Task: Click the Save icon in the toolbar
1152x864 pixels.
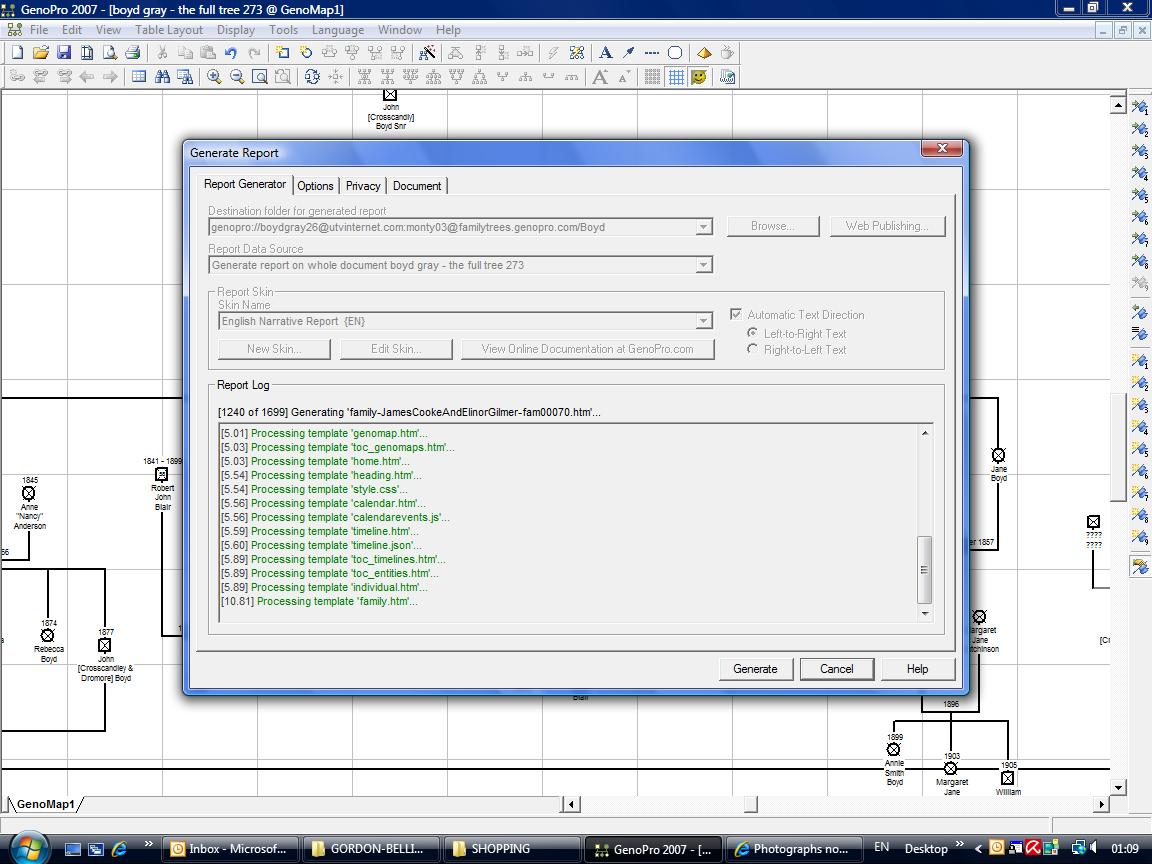Action: tap(63, 53)
